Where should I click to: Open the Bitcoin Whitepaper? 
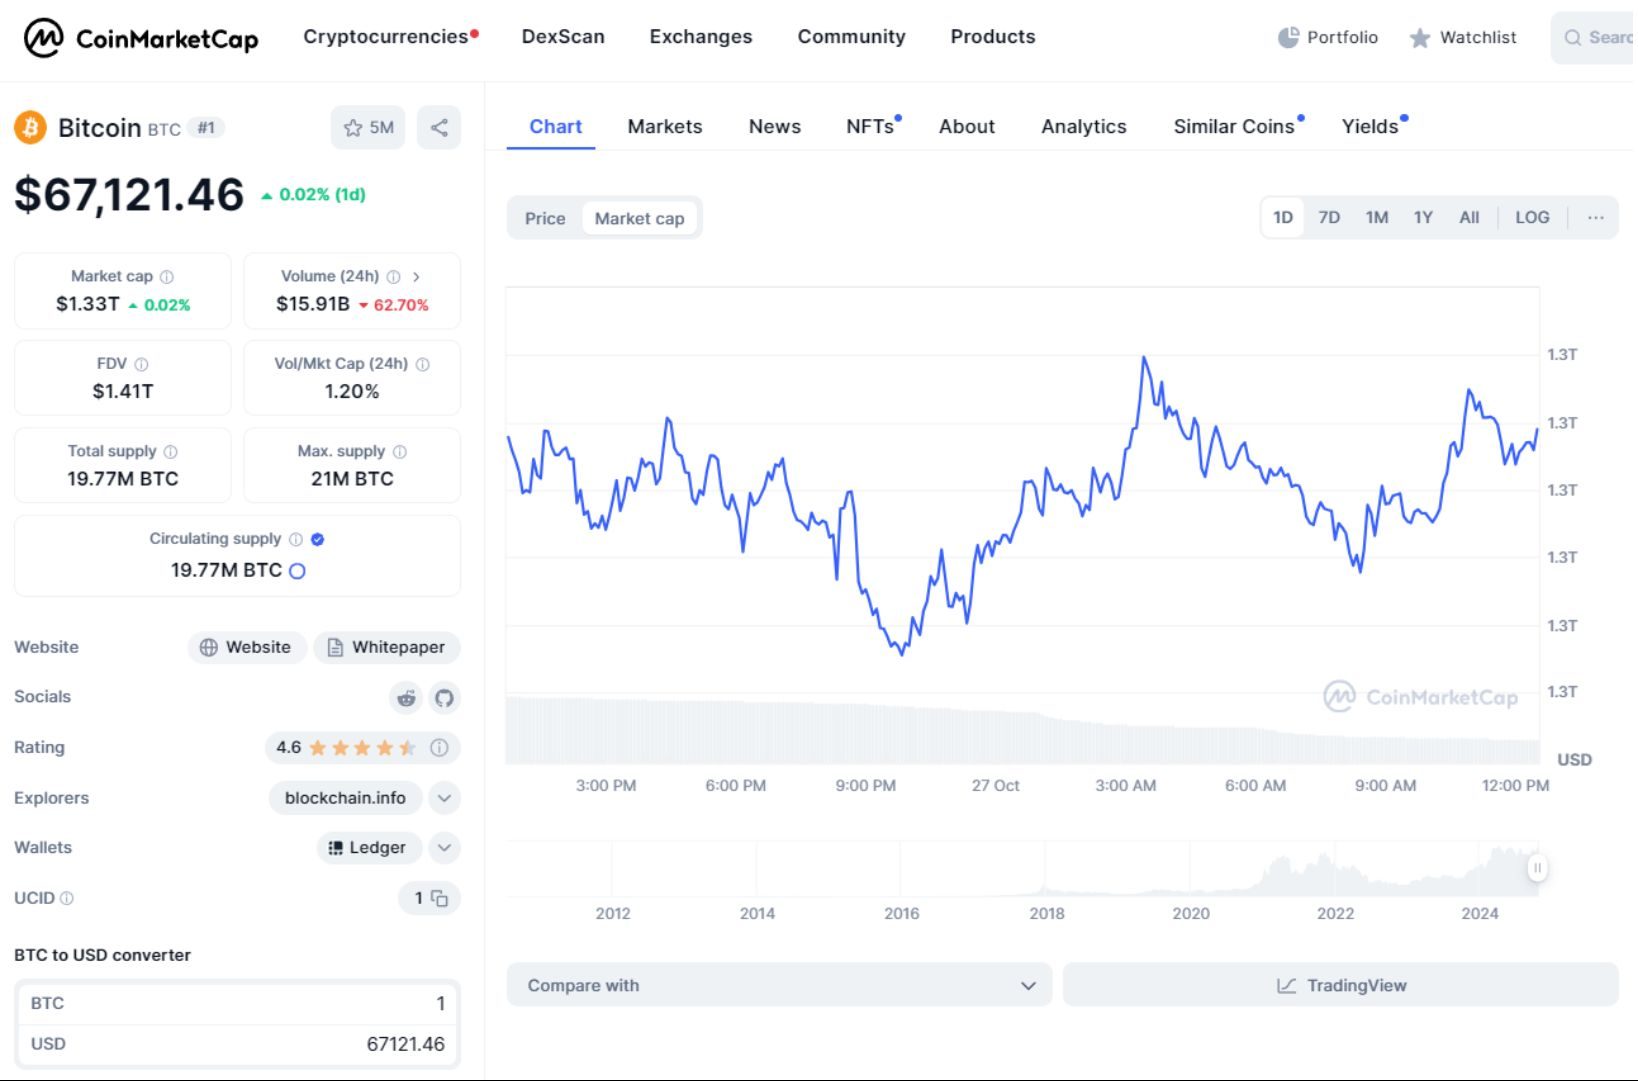pyautogui.click(x=387, y=647)
